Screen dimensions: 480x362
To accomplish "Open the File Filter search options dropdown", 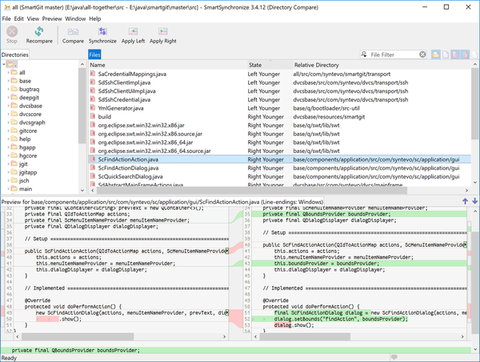I will (364, 54).
